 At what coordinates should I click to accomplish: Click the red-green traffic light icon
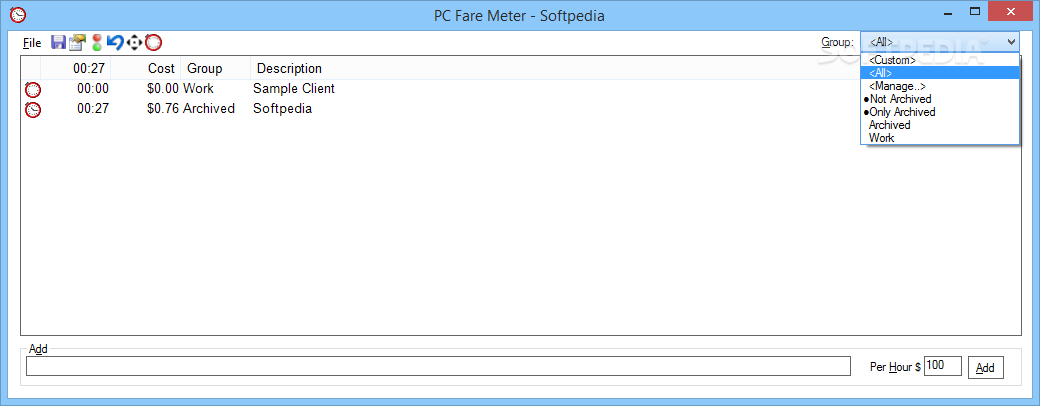pyautogui.click(x=98, y=43)
